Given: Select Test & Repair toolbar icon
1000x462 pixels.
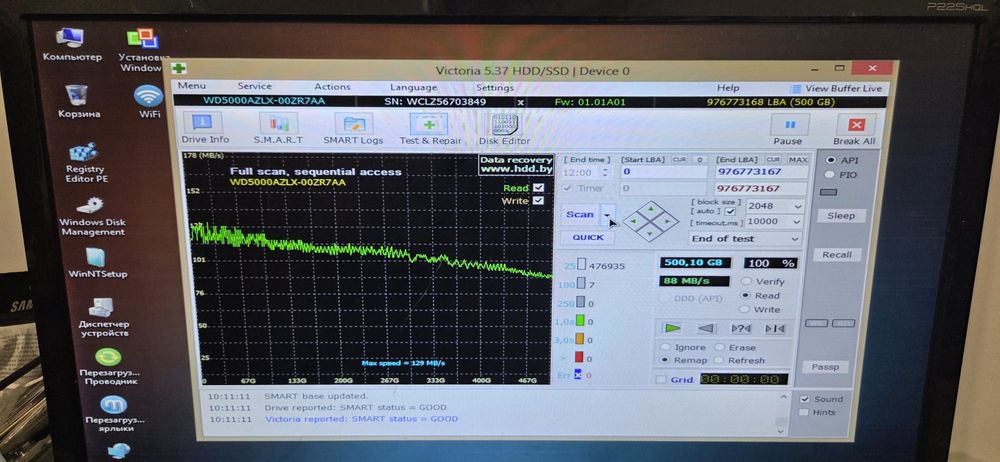Looking at the screenshot, I should click(x=429, y=124).
